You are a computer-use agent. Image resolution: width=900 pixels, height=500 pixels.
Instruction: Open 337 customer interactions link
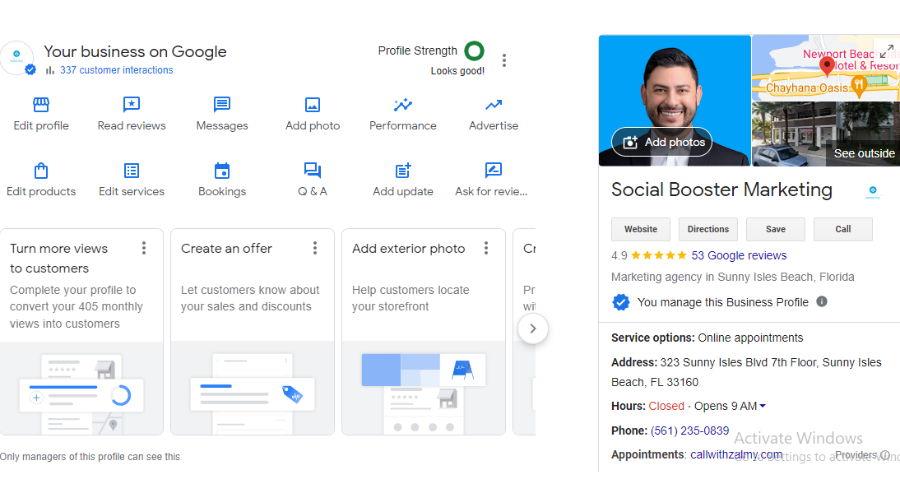coord(117,70)
